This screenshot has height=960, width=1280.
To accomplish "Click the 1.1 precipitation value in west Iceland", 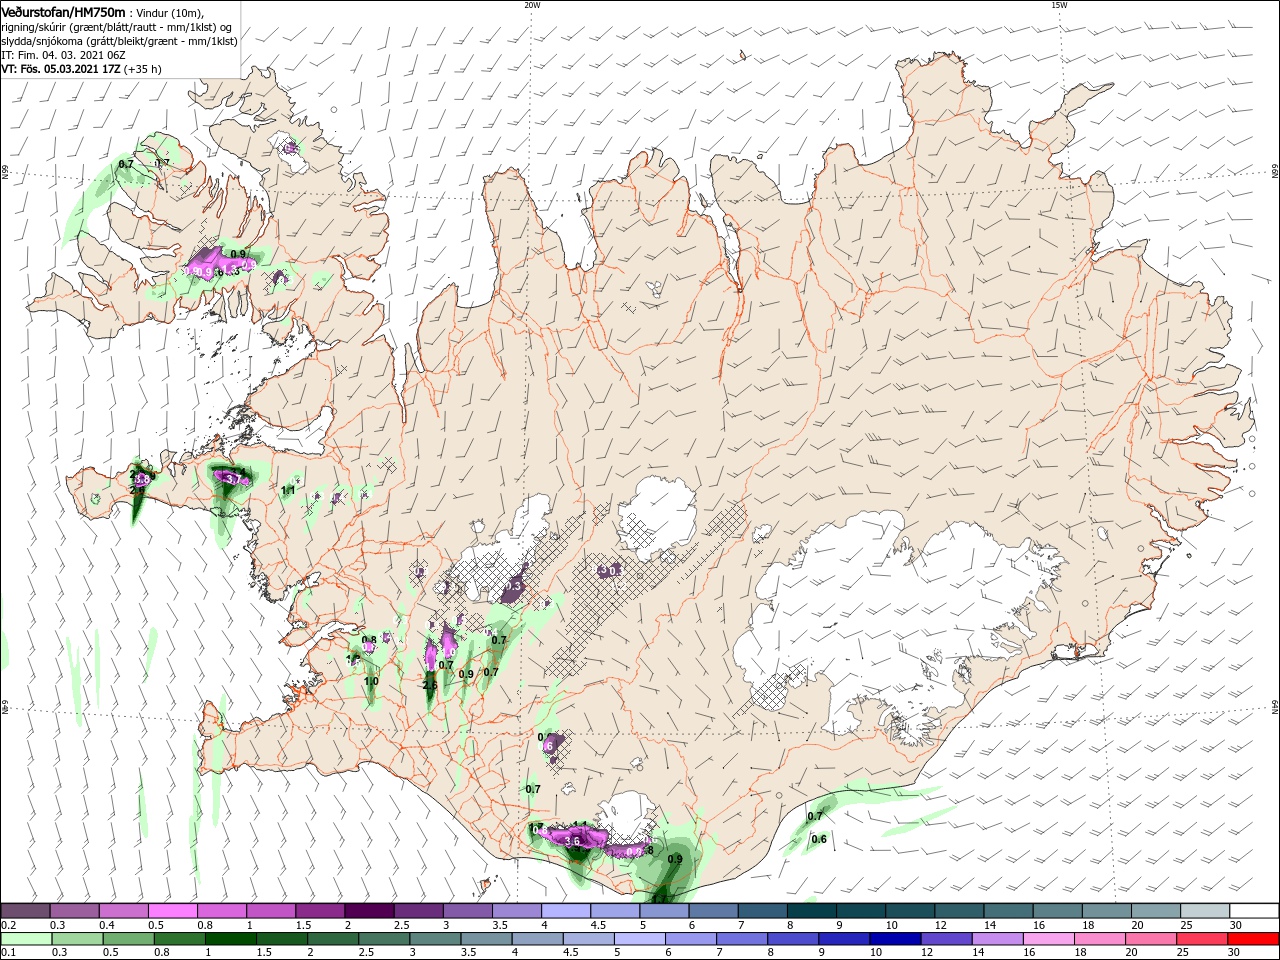I will tap(288, 490).
